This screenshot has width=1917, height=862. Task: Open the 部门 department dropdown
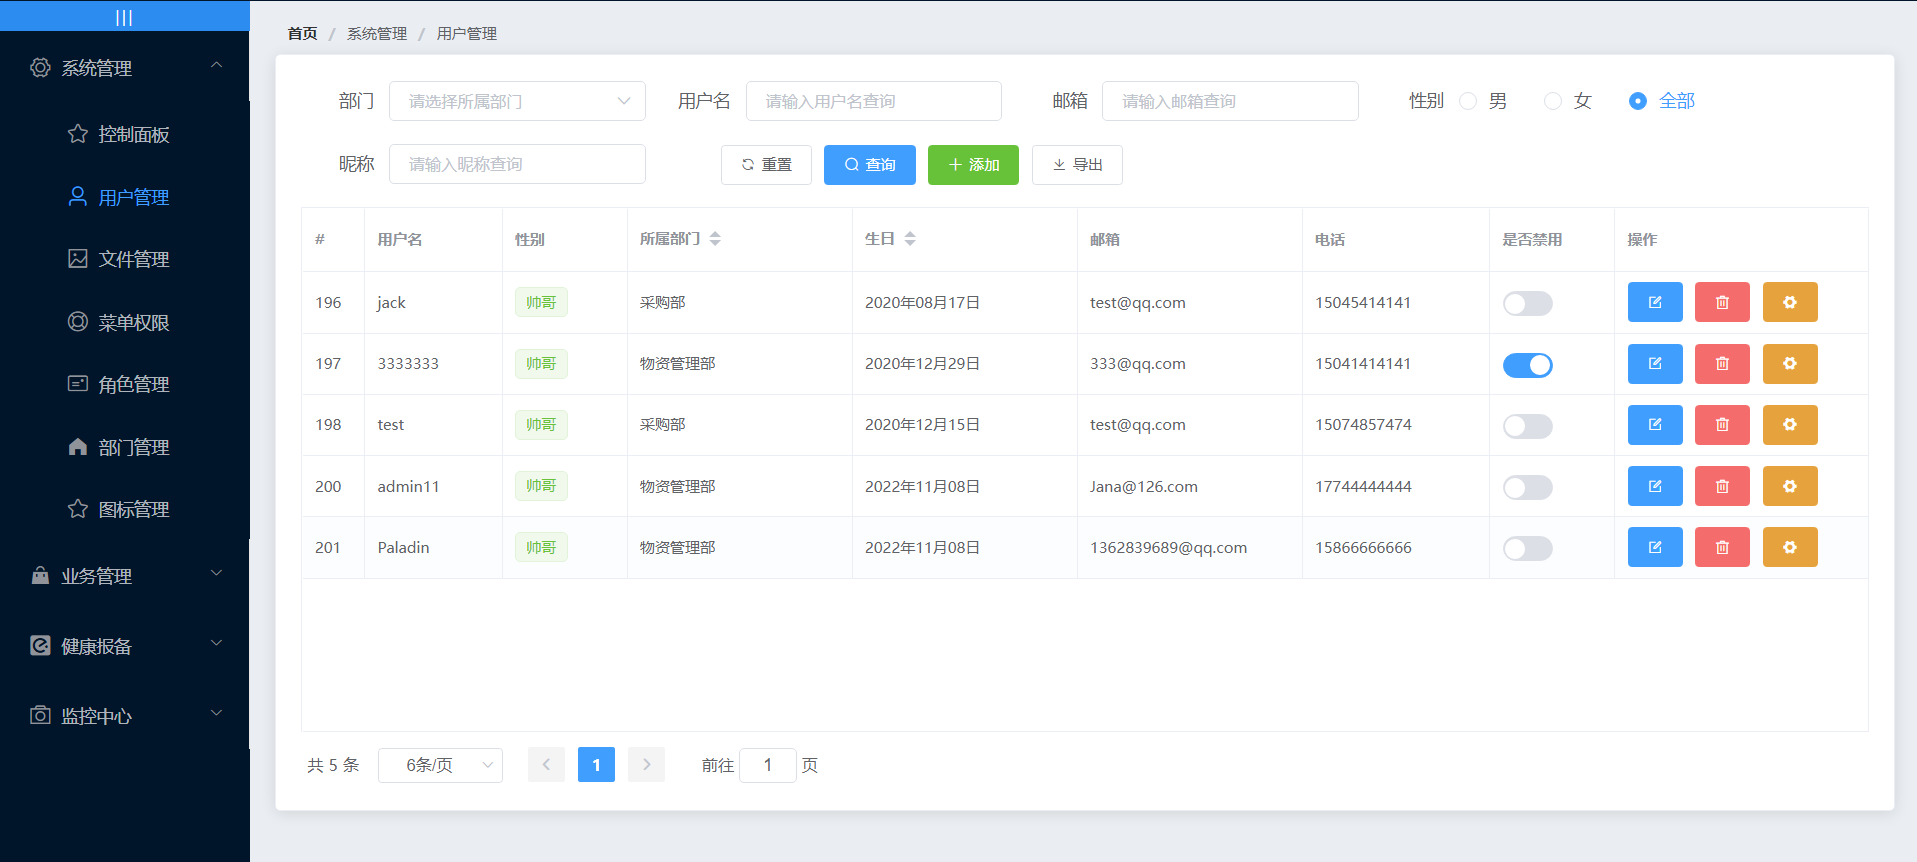(517, 101)
